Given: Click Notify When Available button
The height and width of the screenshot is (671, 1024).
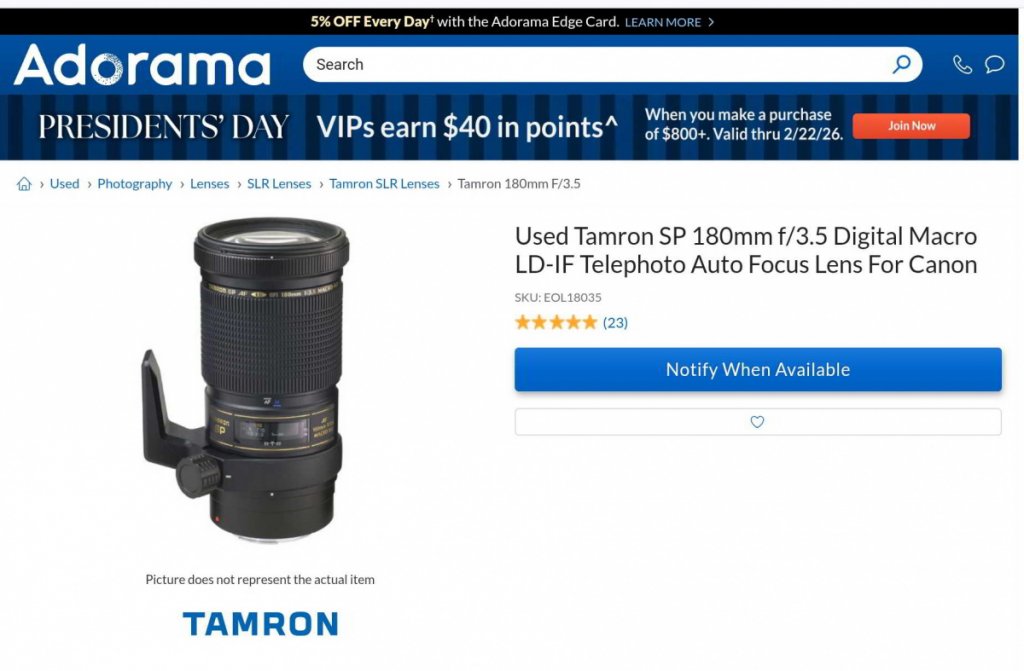Looking at the screenshot, I should (758, 369).
